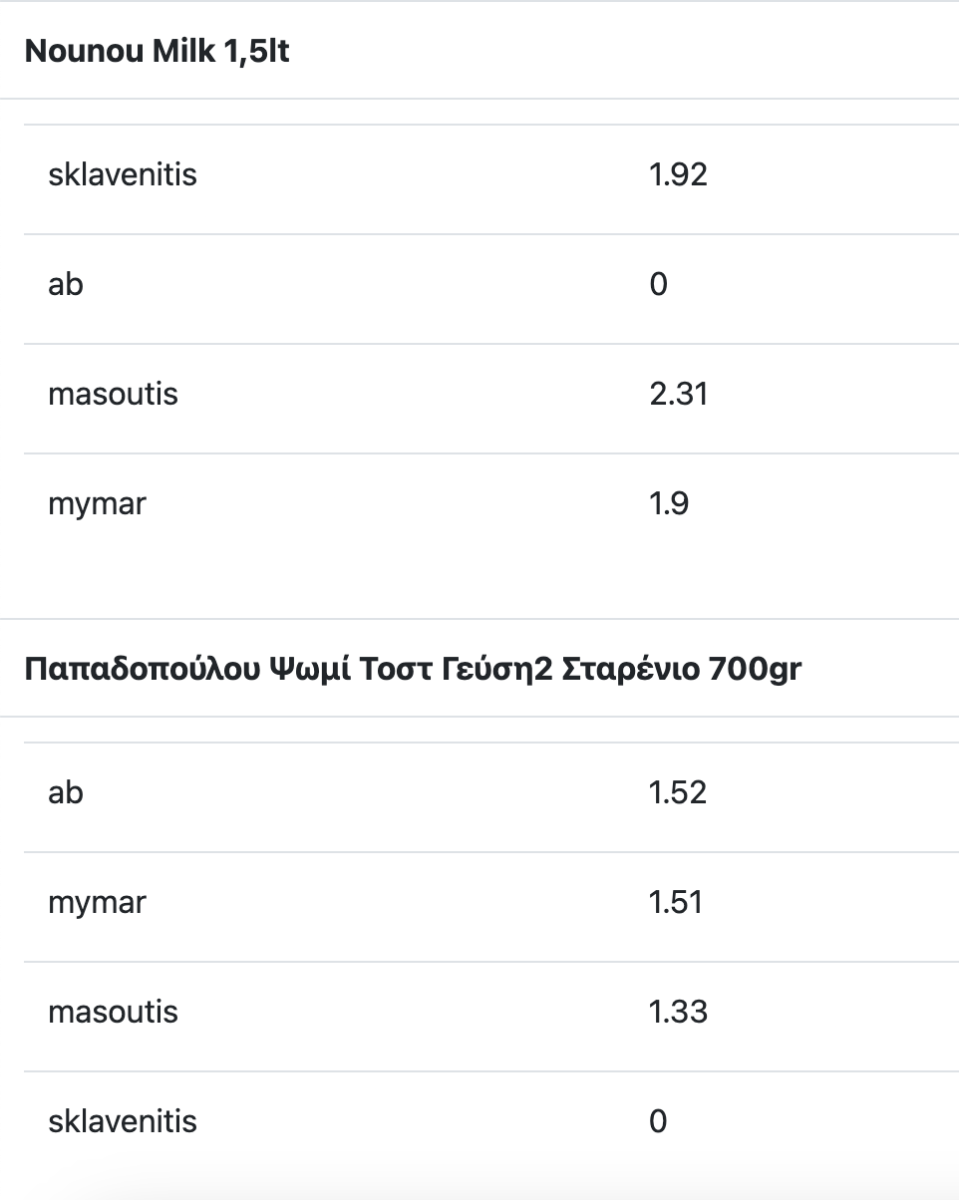The height and width of the screenshot is (1200, 959).
Task: Click the Nounou Milk 1,5lt heading
Action: point(157,52)
